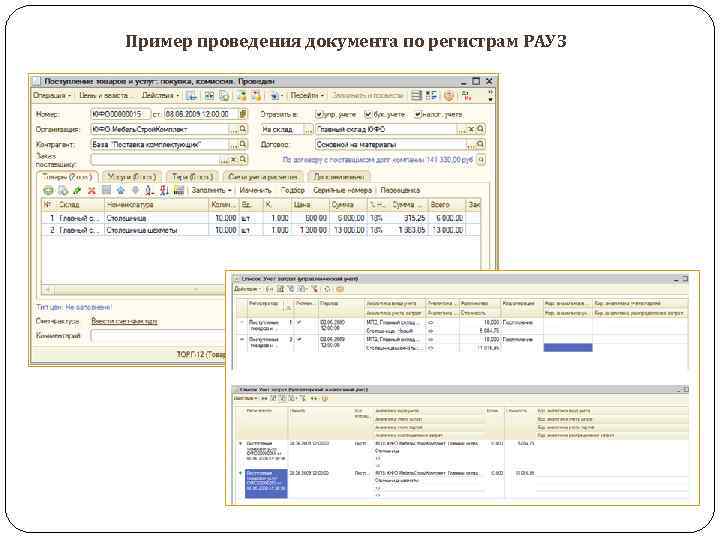Click the Дт/Кт posting result icon
720x540 pixels.
coord(467,96)
